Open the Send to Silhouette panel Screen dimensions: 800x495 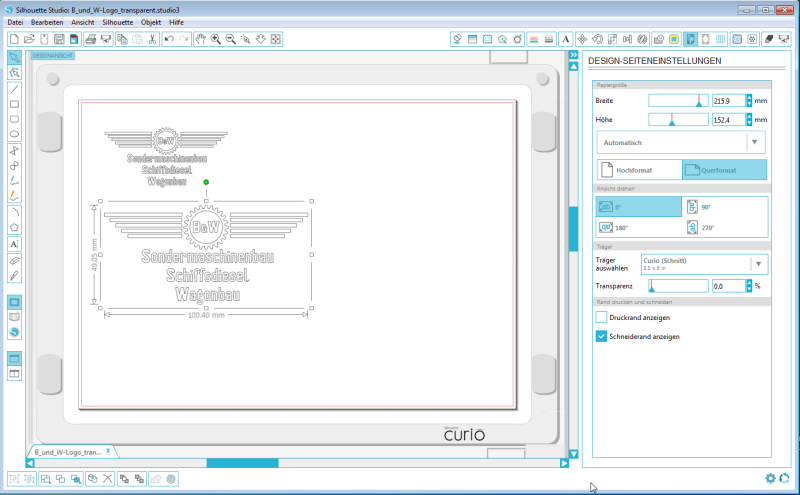pyautogui.click(x=784, y=39)
